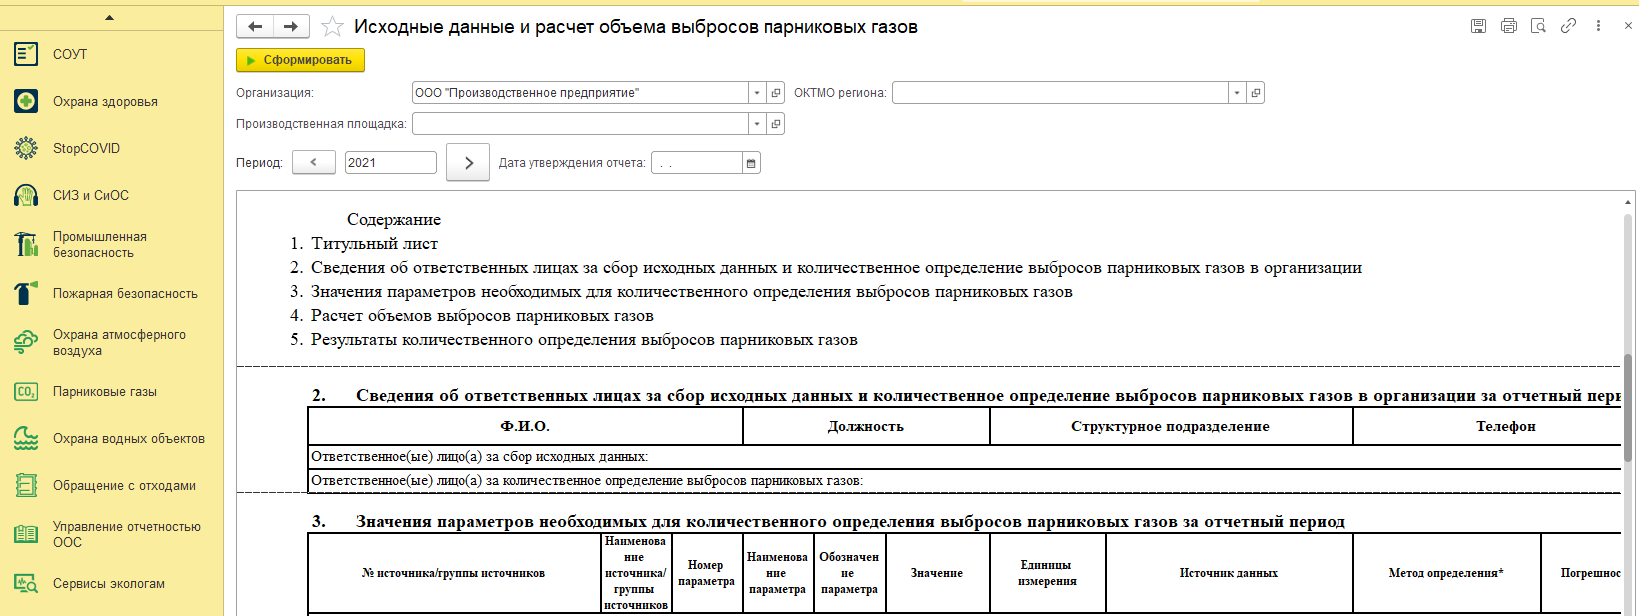The width and height of the screenshot is (1639, 616).
Task: Expand the Производственная площадка dropdown
Action: point(757,124)
